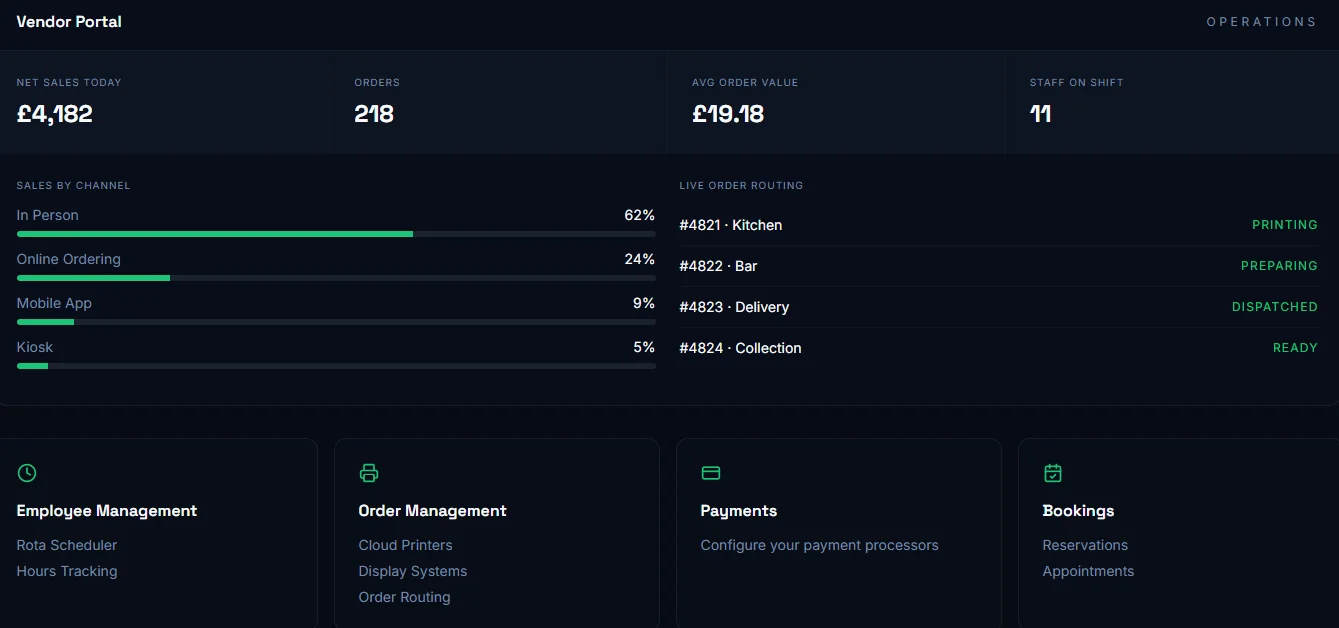Click the Bookings card heading
Viewport: 1339px width, 628px height.
pyautogui.click(x=1079, y=511)
